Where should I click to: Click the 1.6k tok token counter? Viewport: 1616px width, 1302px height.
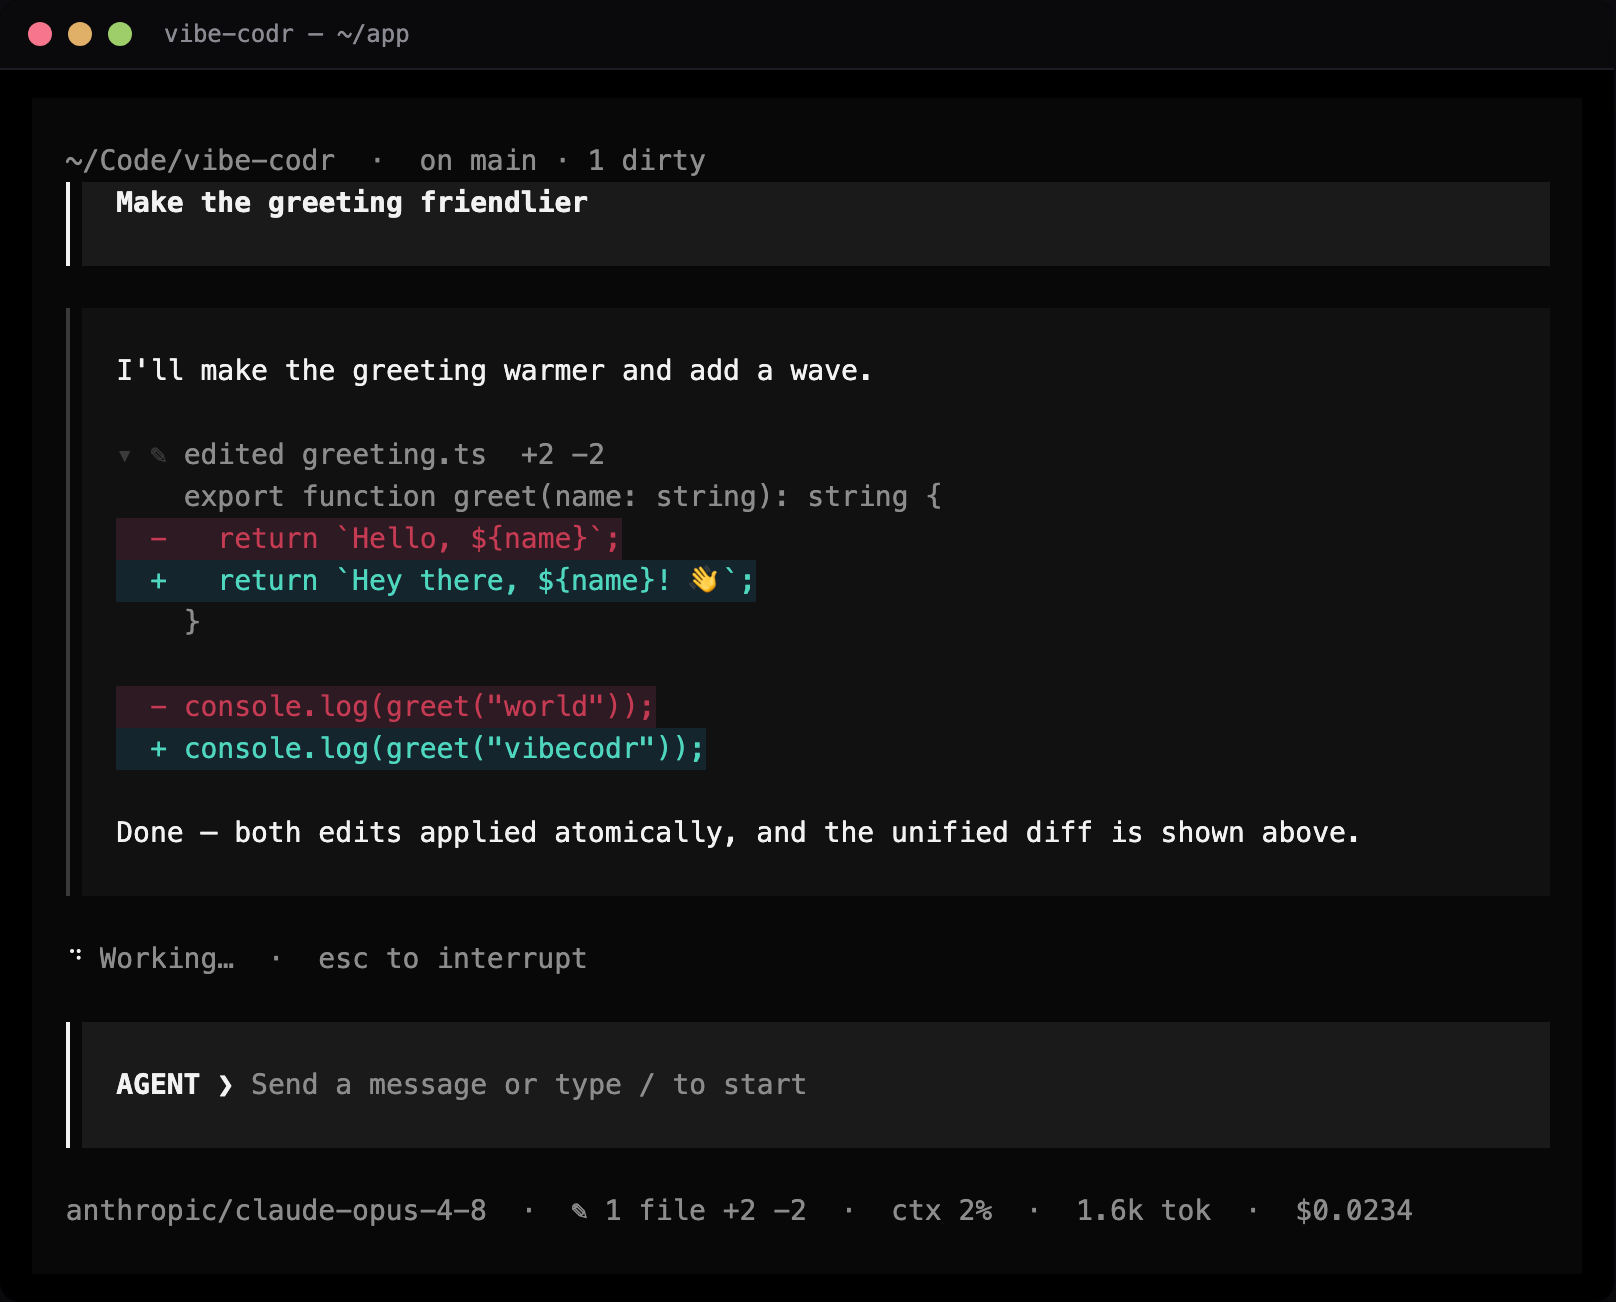(1143, 1211)
